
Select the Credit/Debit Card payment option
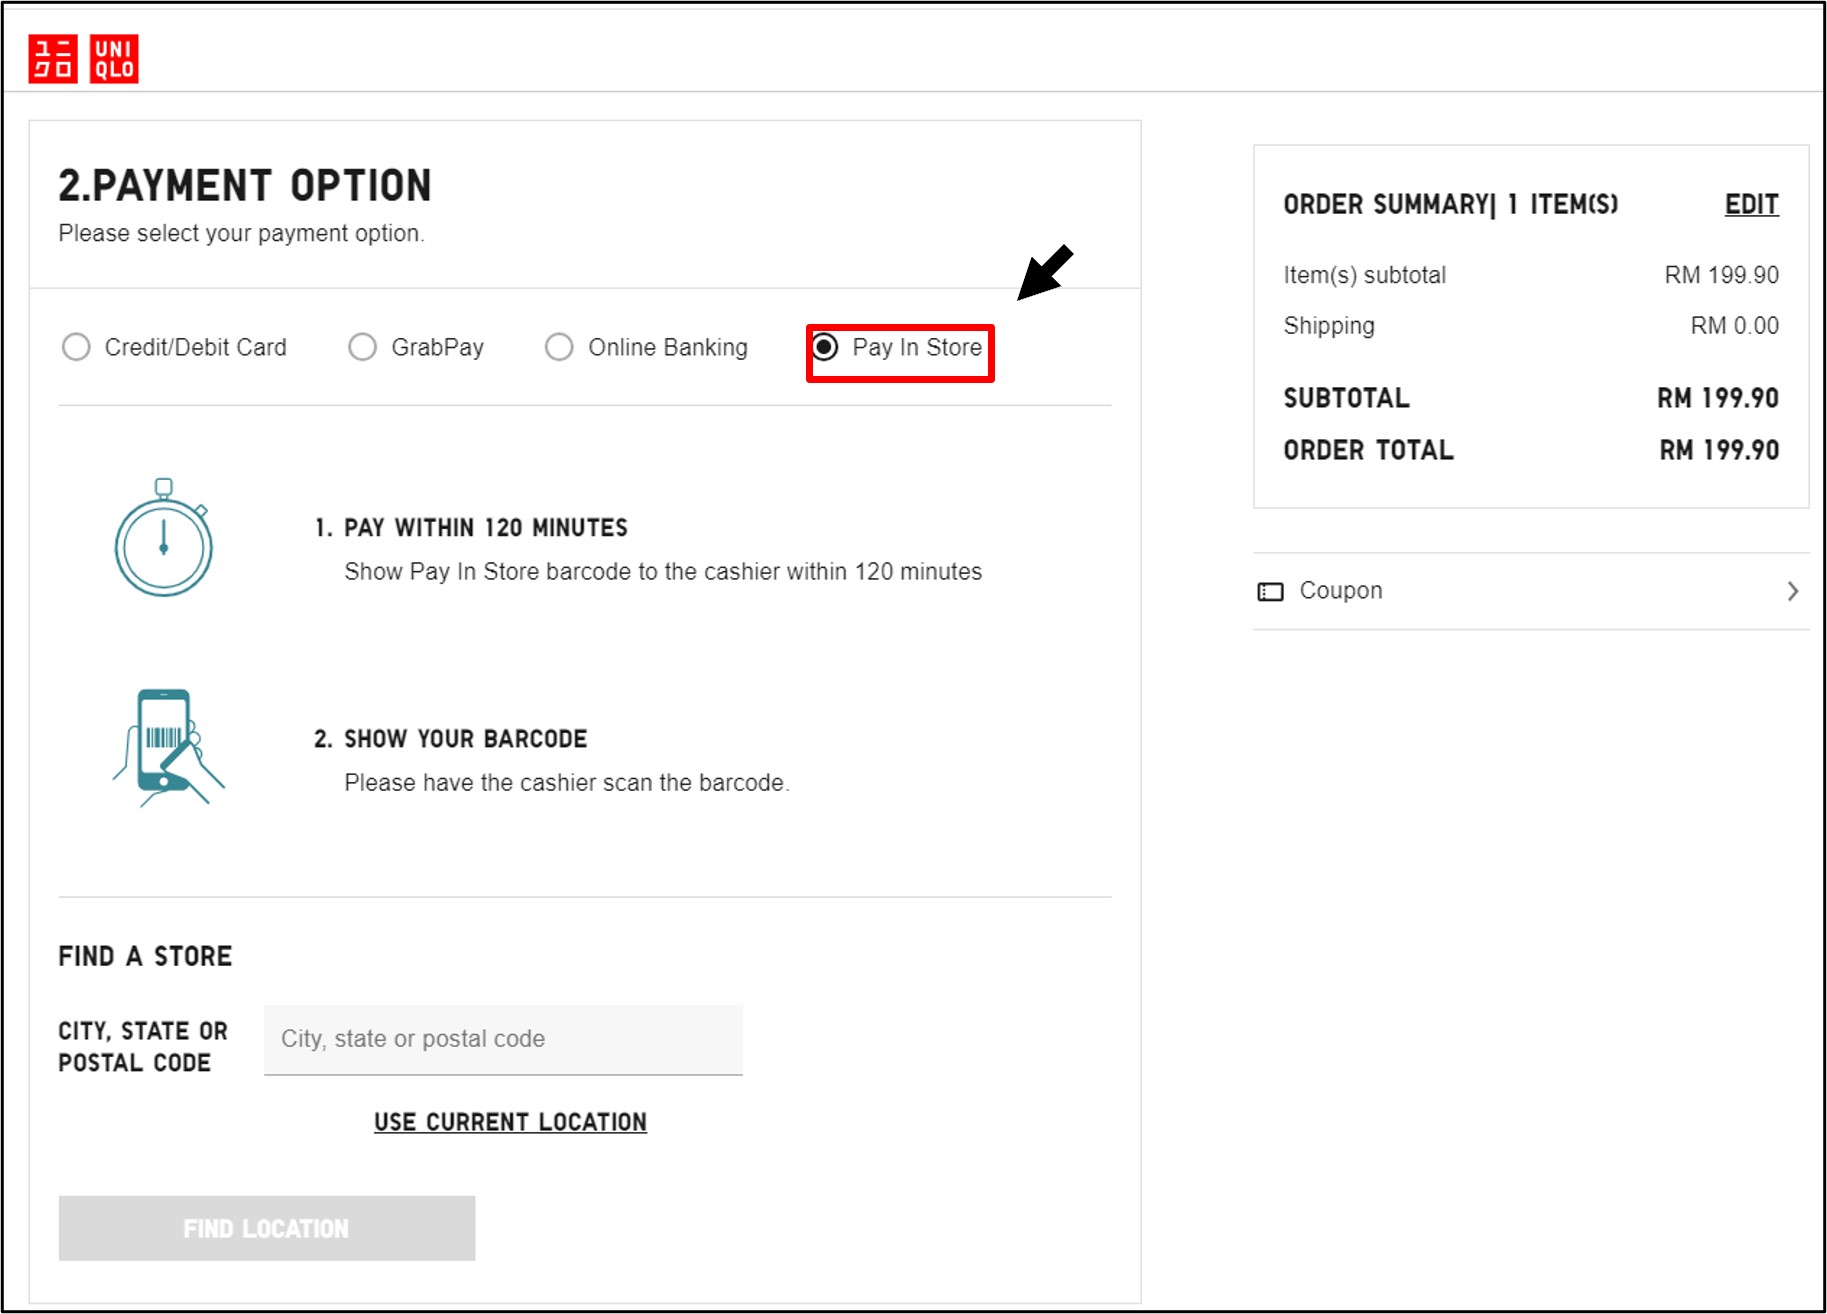[x=76, y=347]
